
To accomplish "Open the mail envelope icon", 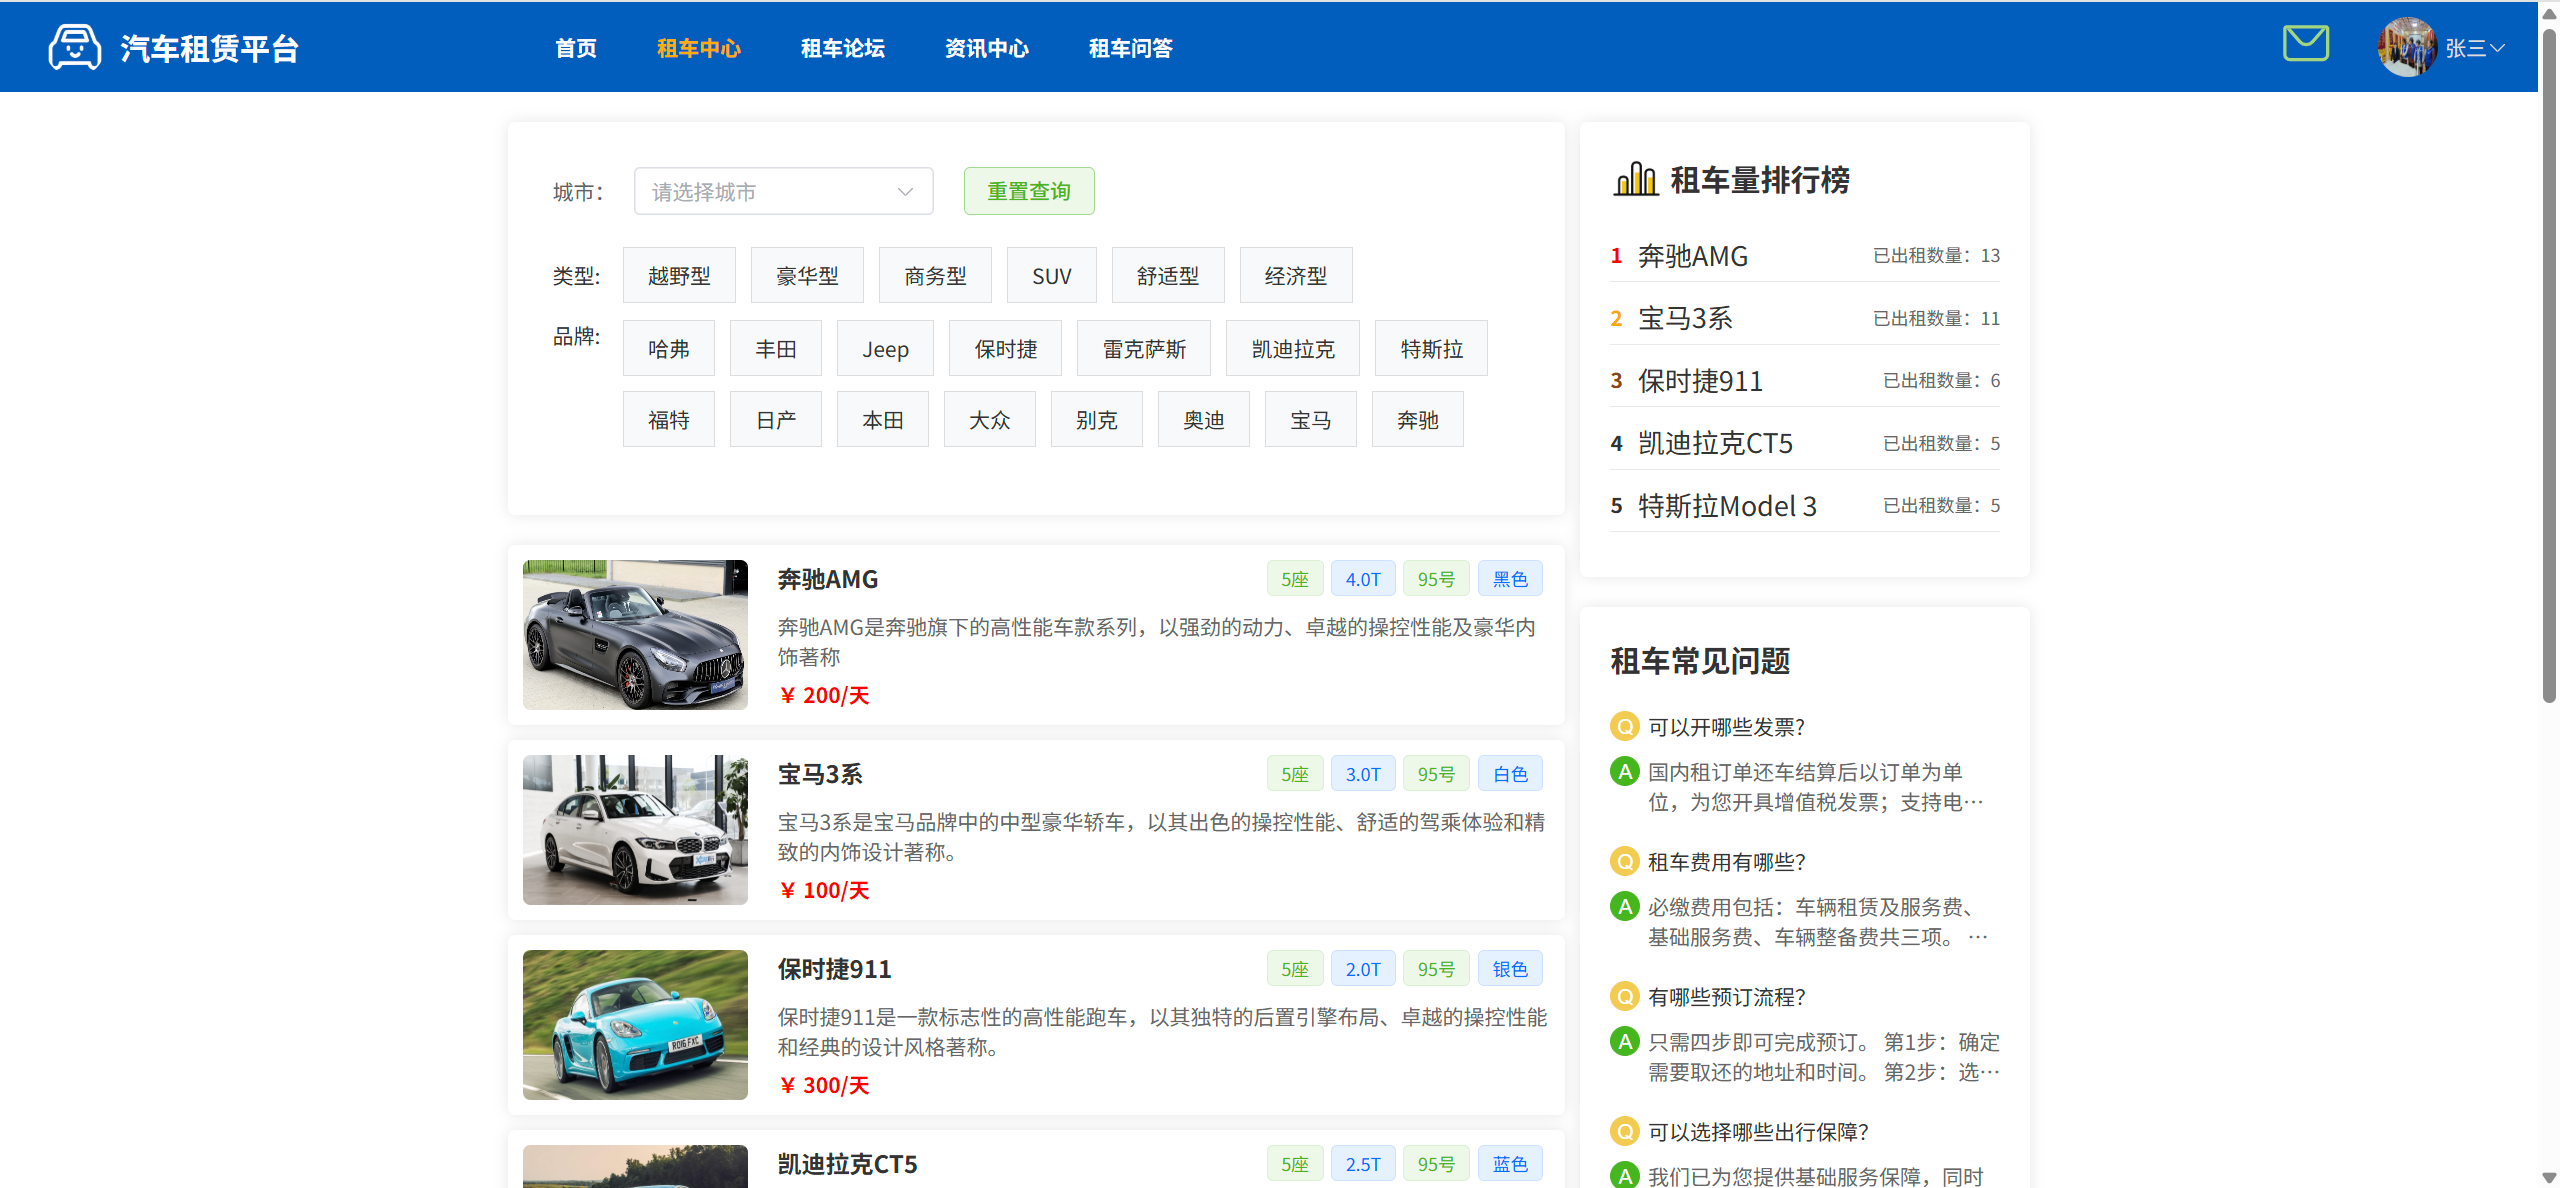I will coord(2306,44).
